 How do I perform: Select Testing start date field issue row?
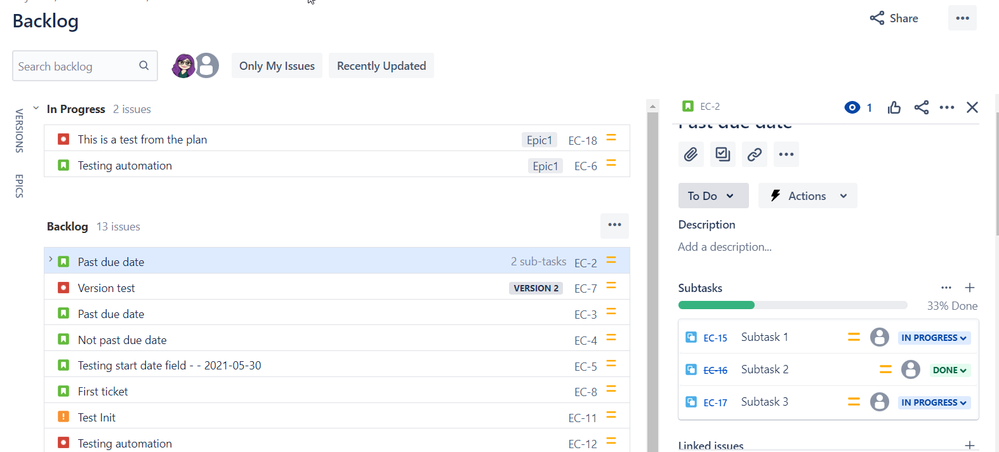pos(337,365)
